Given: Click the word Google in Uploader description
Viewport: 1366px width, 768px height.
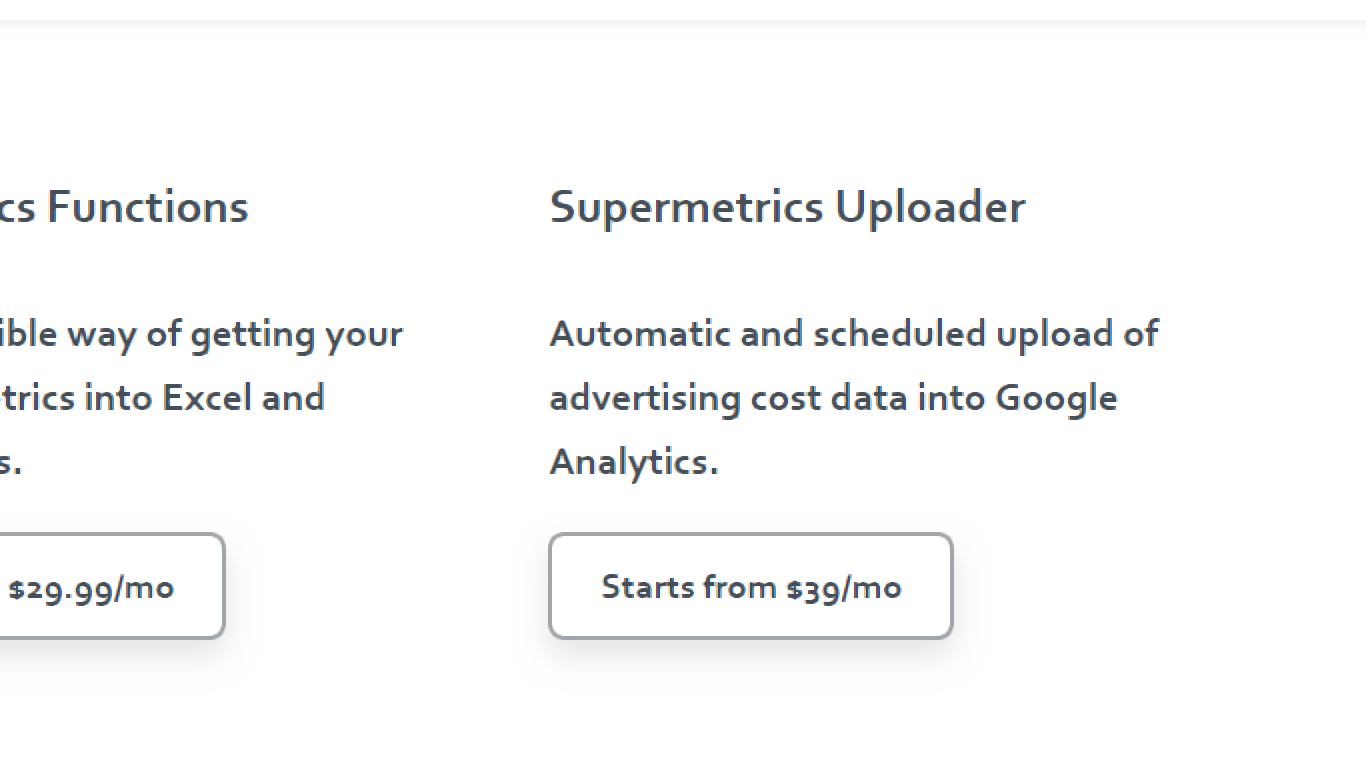Looking at the screenshot, I should pos(1056,398).
